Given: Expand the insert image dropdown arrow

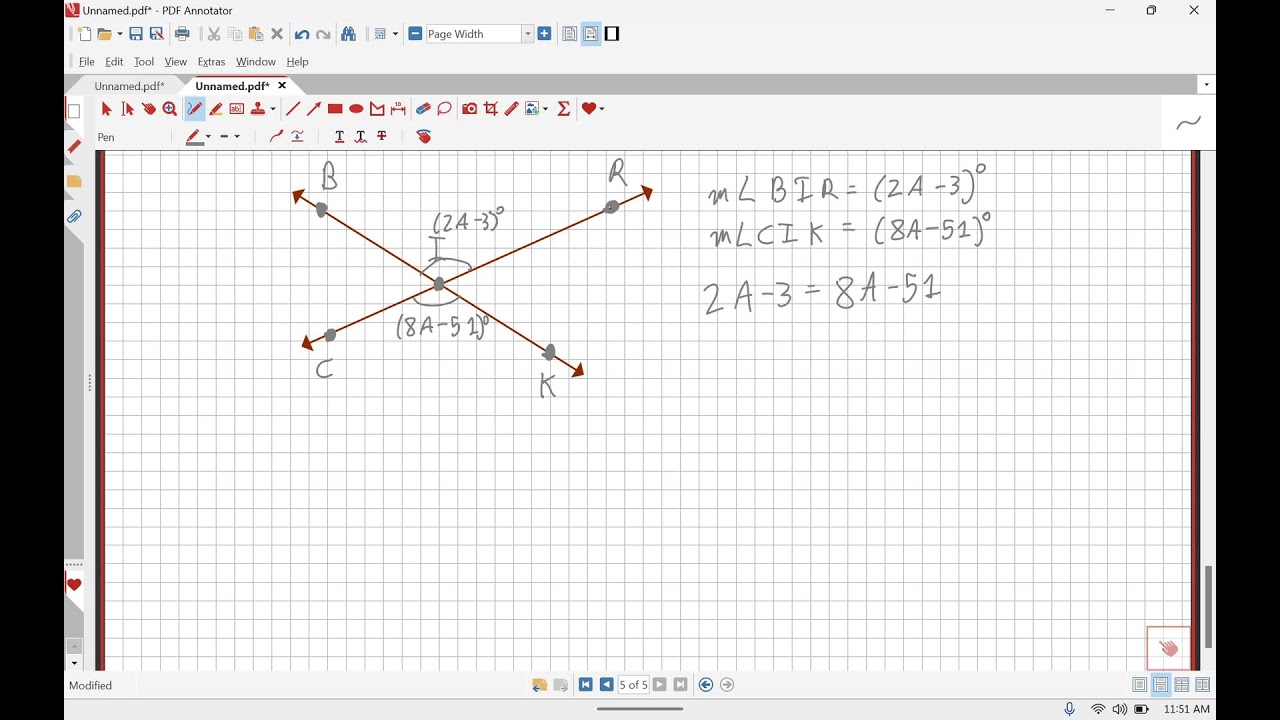Looking at the screenshot, I should tap(544, 109).
